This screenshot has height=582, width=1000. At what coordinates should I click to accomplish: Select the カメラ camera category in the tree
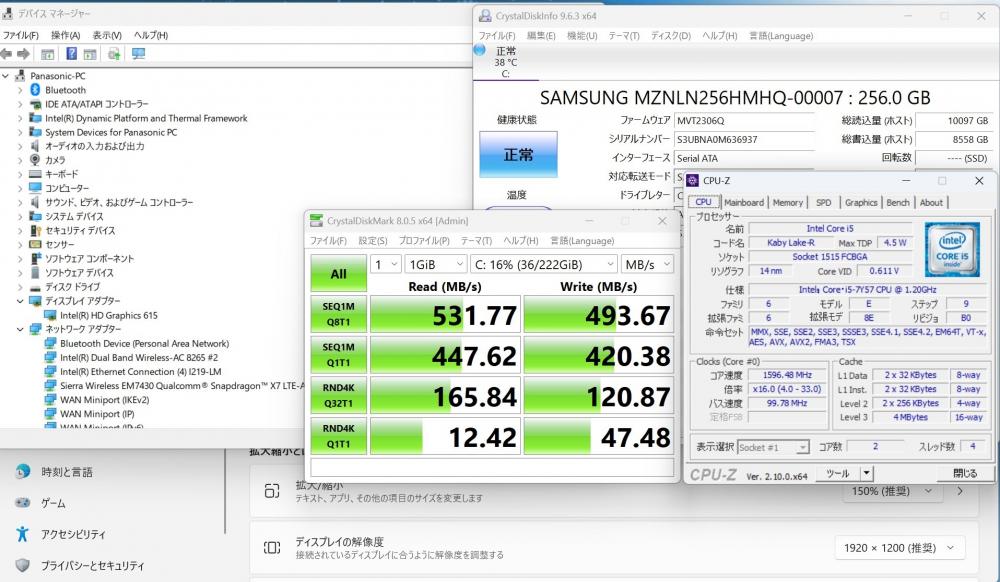click(55, 160)
